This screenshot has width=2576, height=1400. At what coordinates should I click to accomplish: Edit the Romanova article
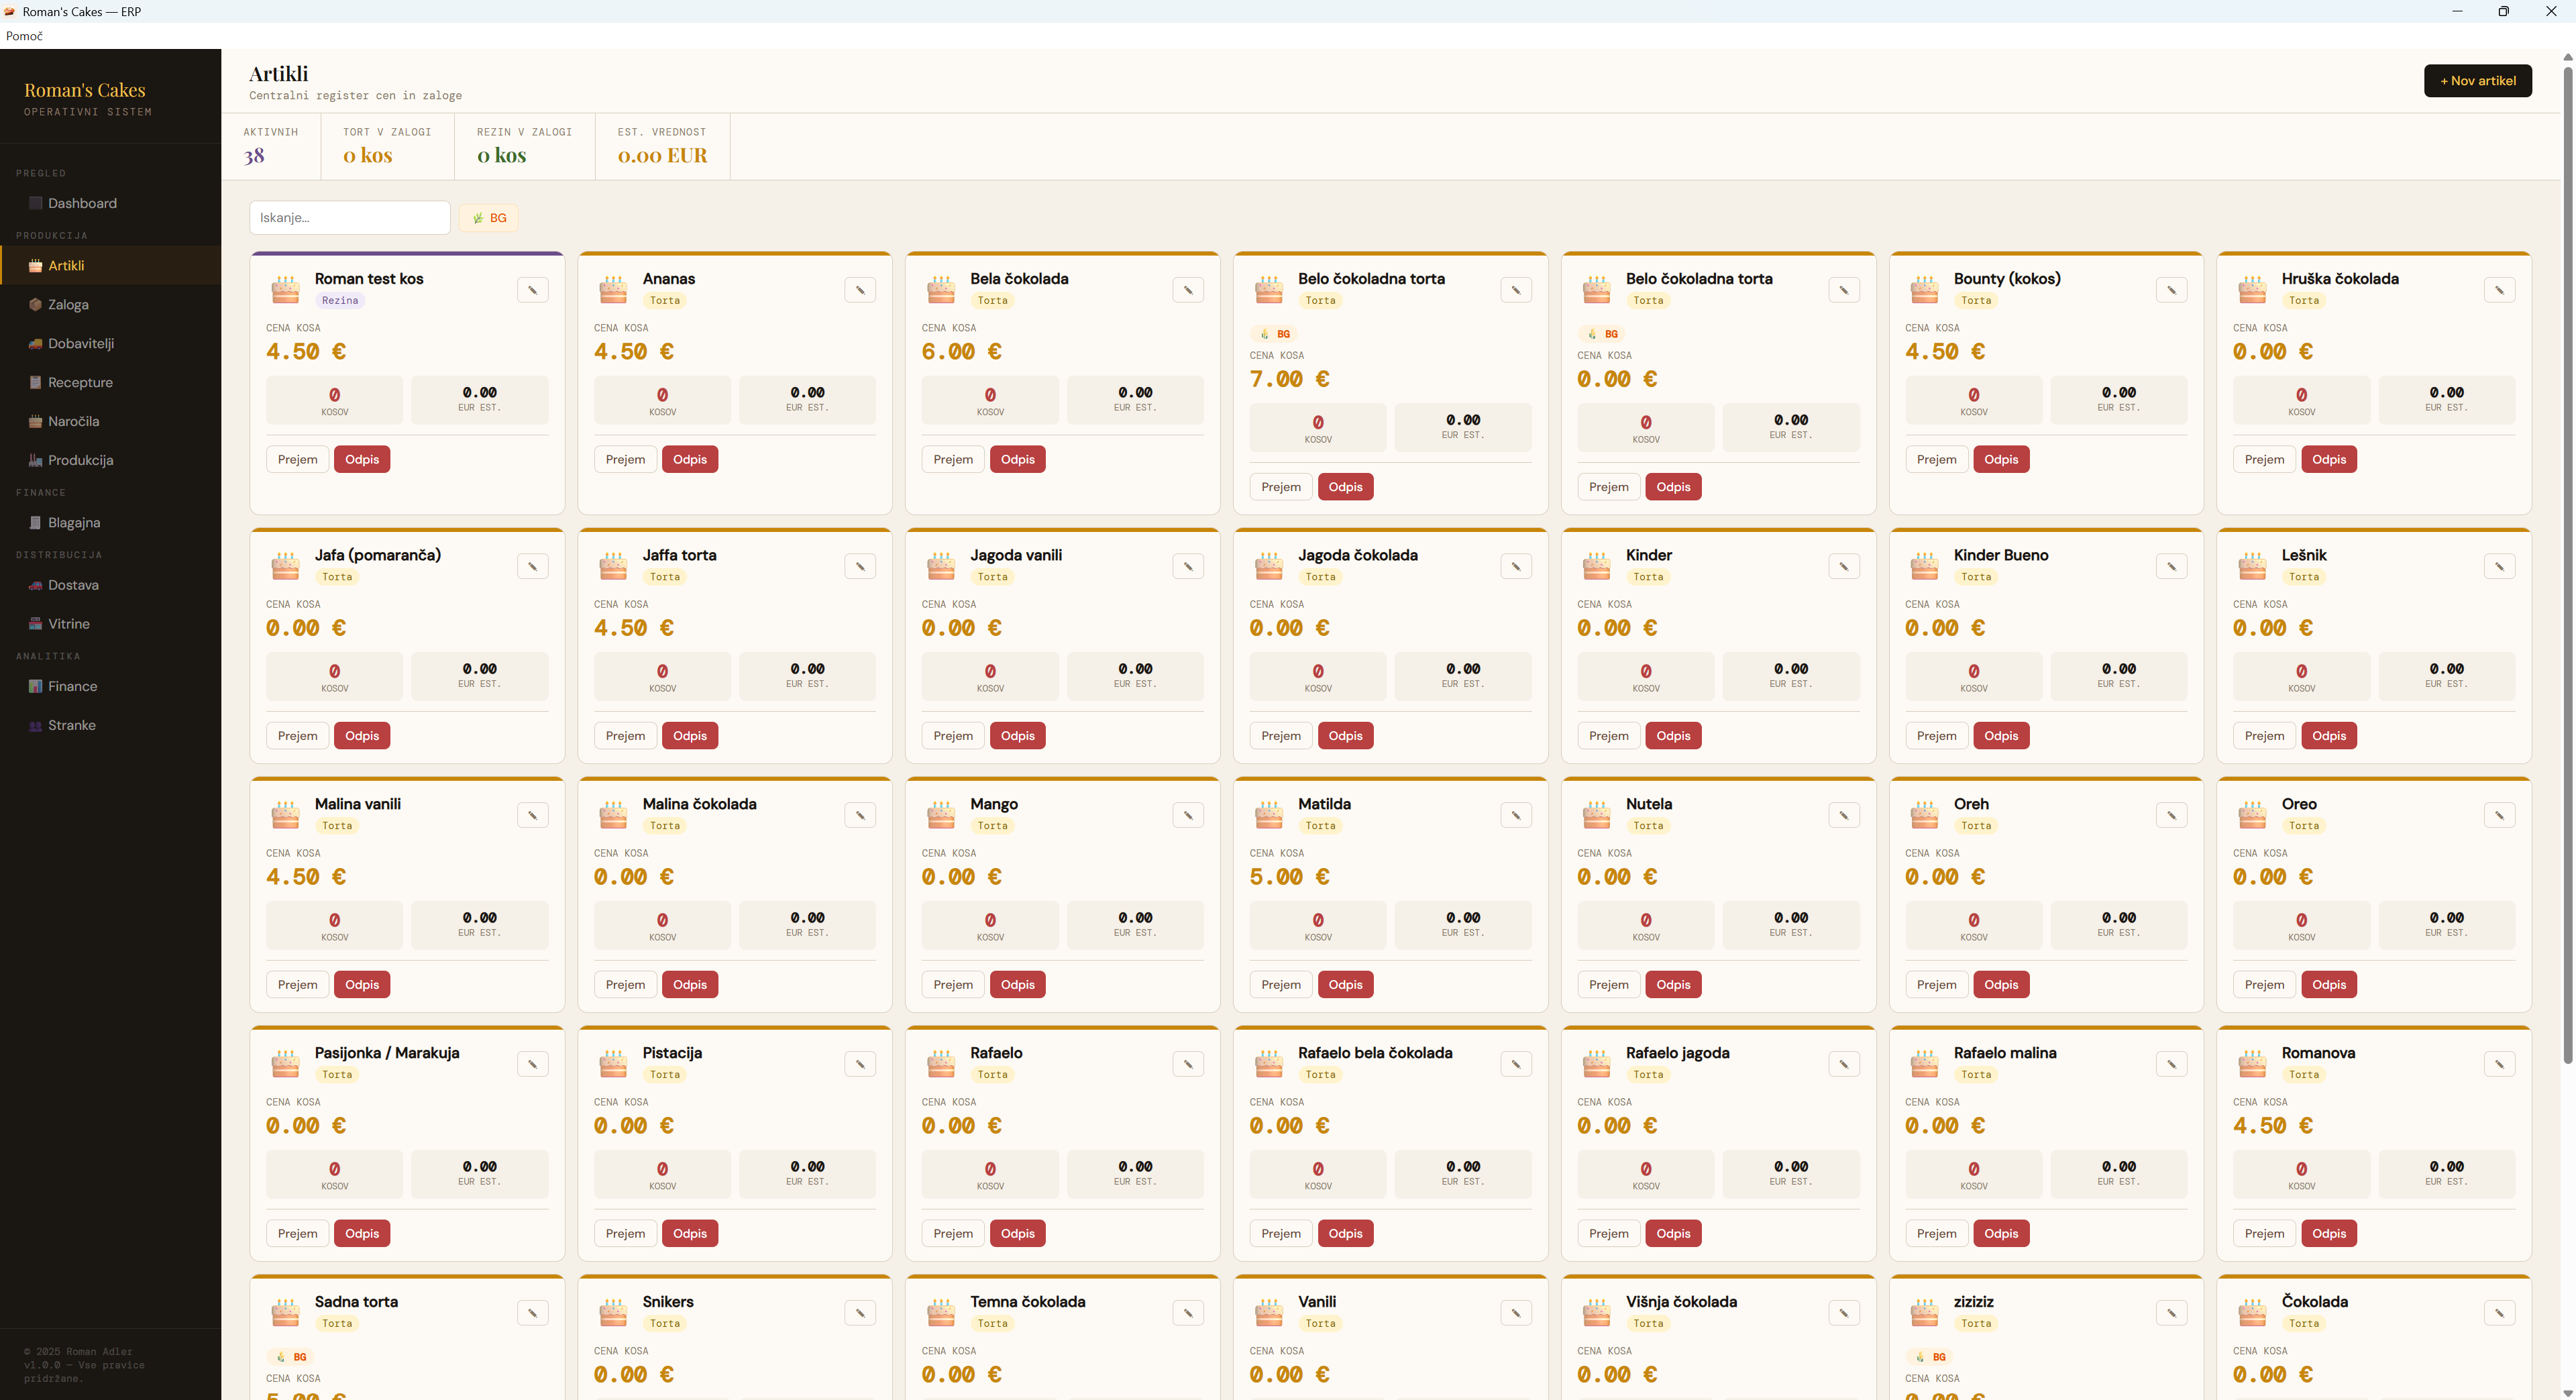(2499, 1064)
